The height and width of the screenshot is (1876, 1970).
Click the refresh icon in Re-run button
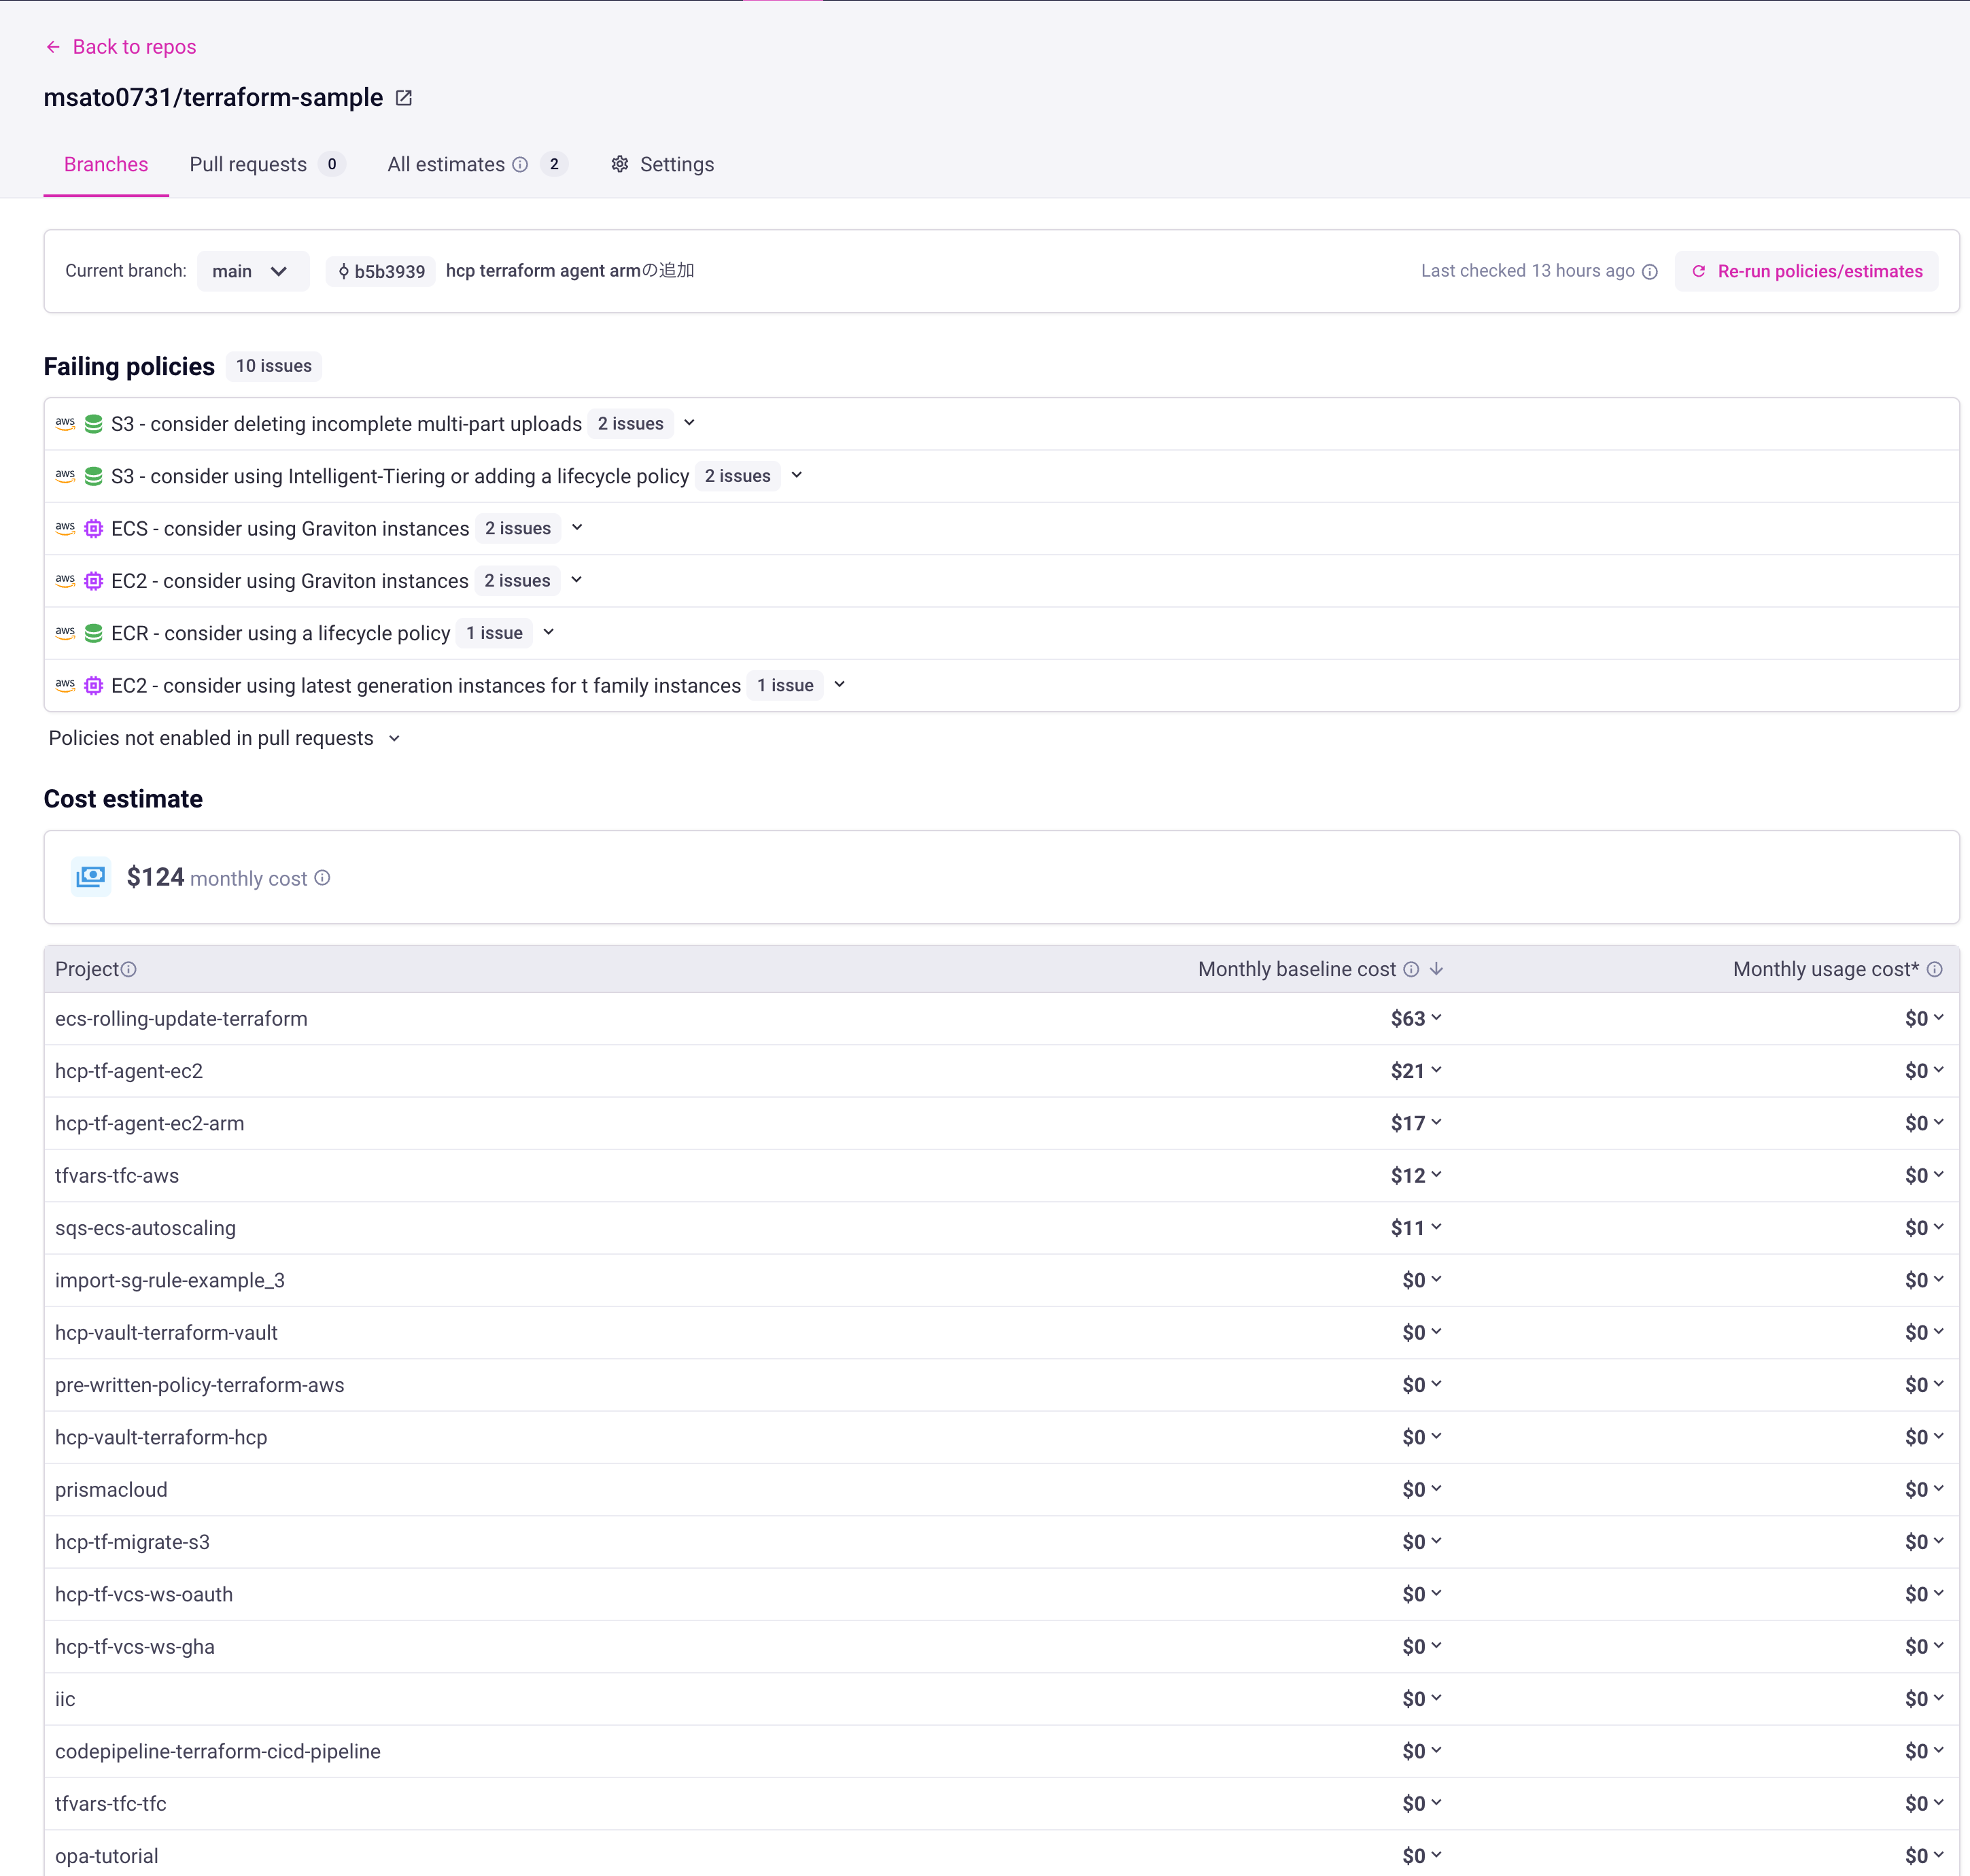click(x=1698, y=271)
